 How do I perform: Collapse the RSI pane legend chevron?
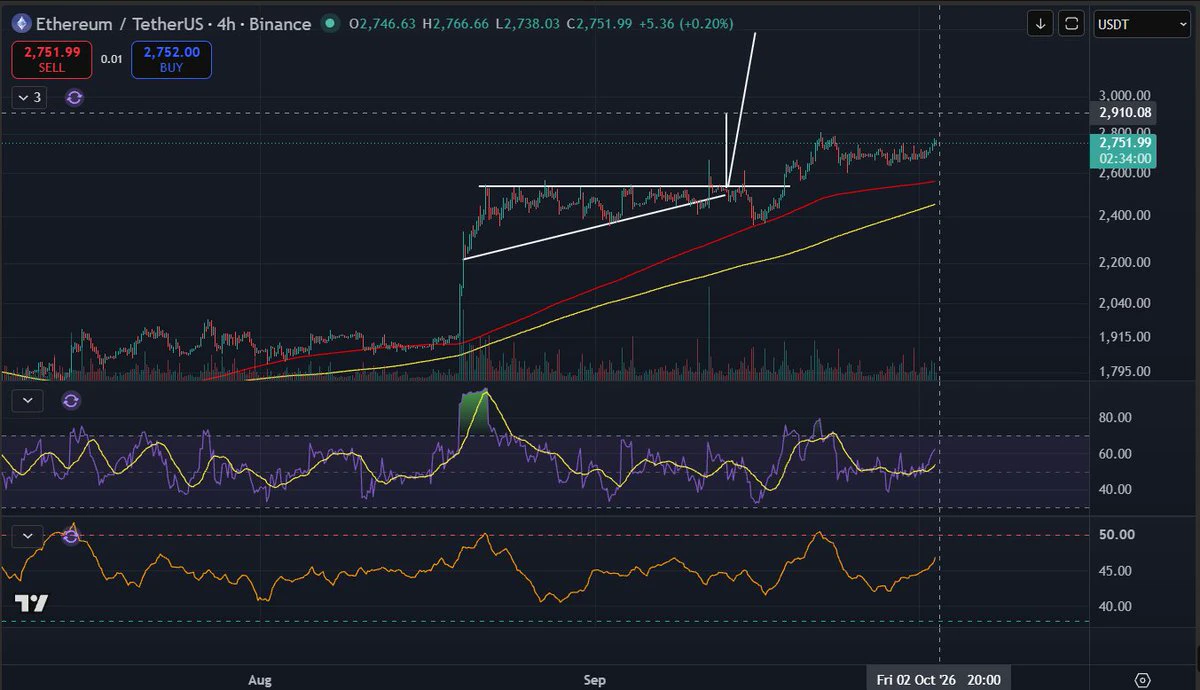[28, 401]
